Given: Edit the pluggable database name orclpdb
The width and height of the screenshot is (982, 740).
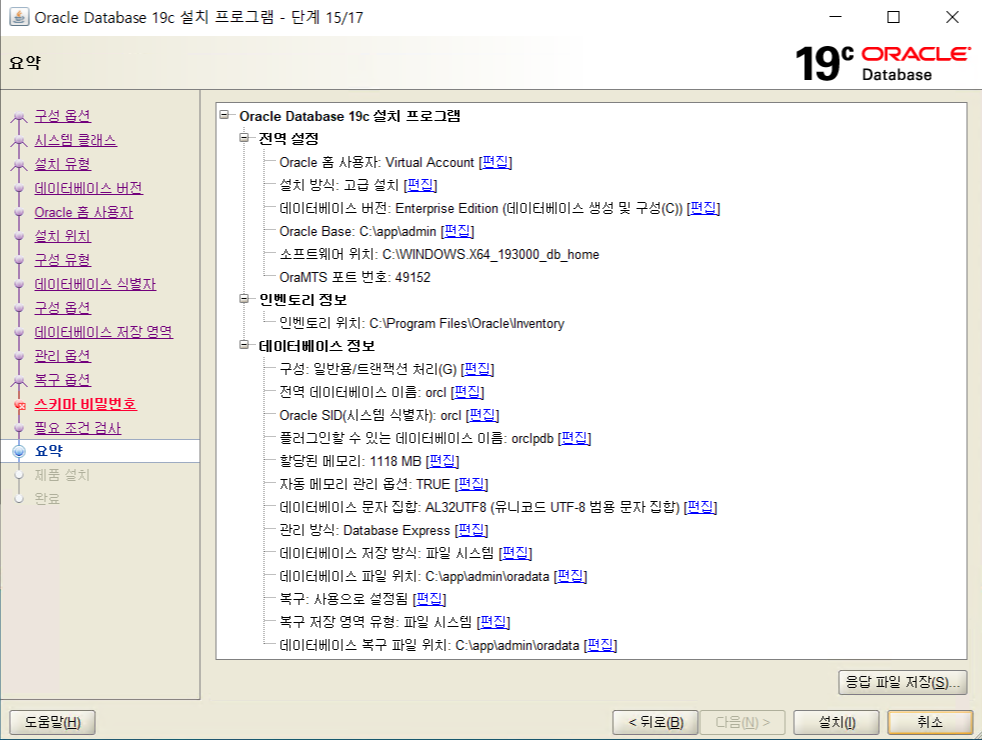Looking at the screenshot, I should coord(574,438).
